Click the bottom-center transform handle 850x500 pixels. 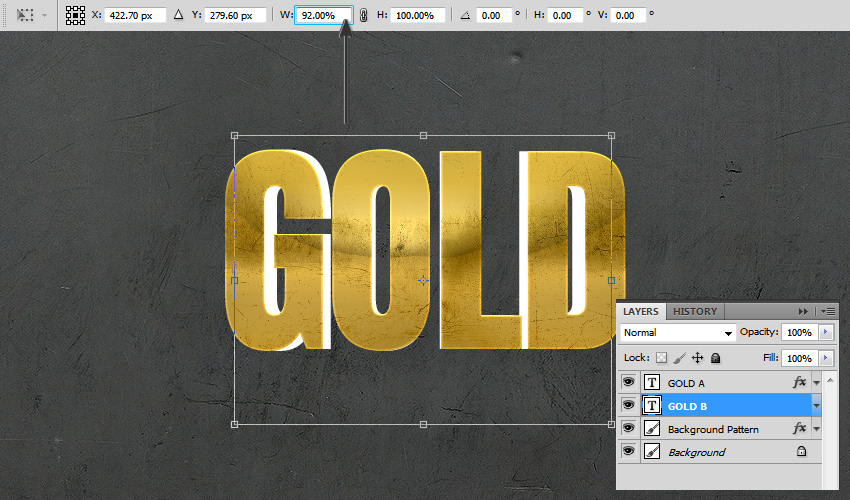coord(423,425)
